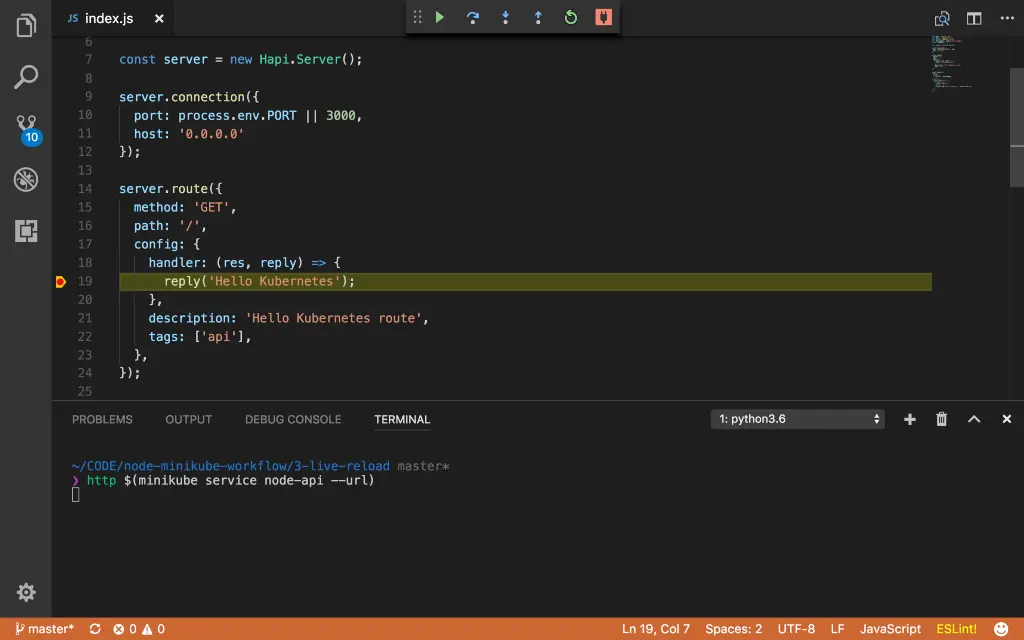Switch to the Problems tab

[x=102, y=419]
